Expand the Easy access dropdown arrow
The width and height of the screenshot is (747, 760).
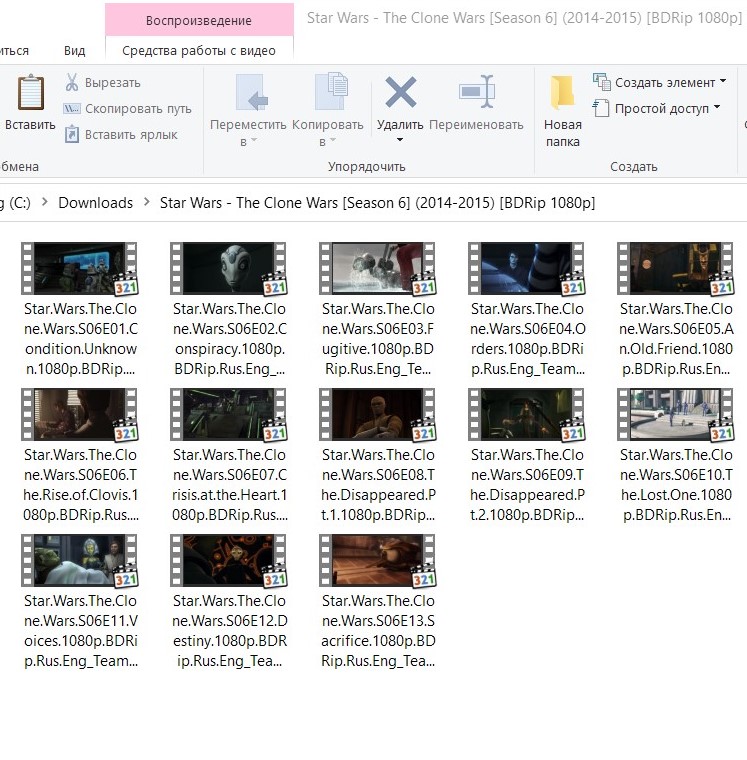click(717, 107)
